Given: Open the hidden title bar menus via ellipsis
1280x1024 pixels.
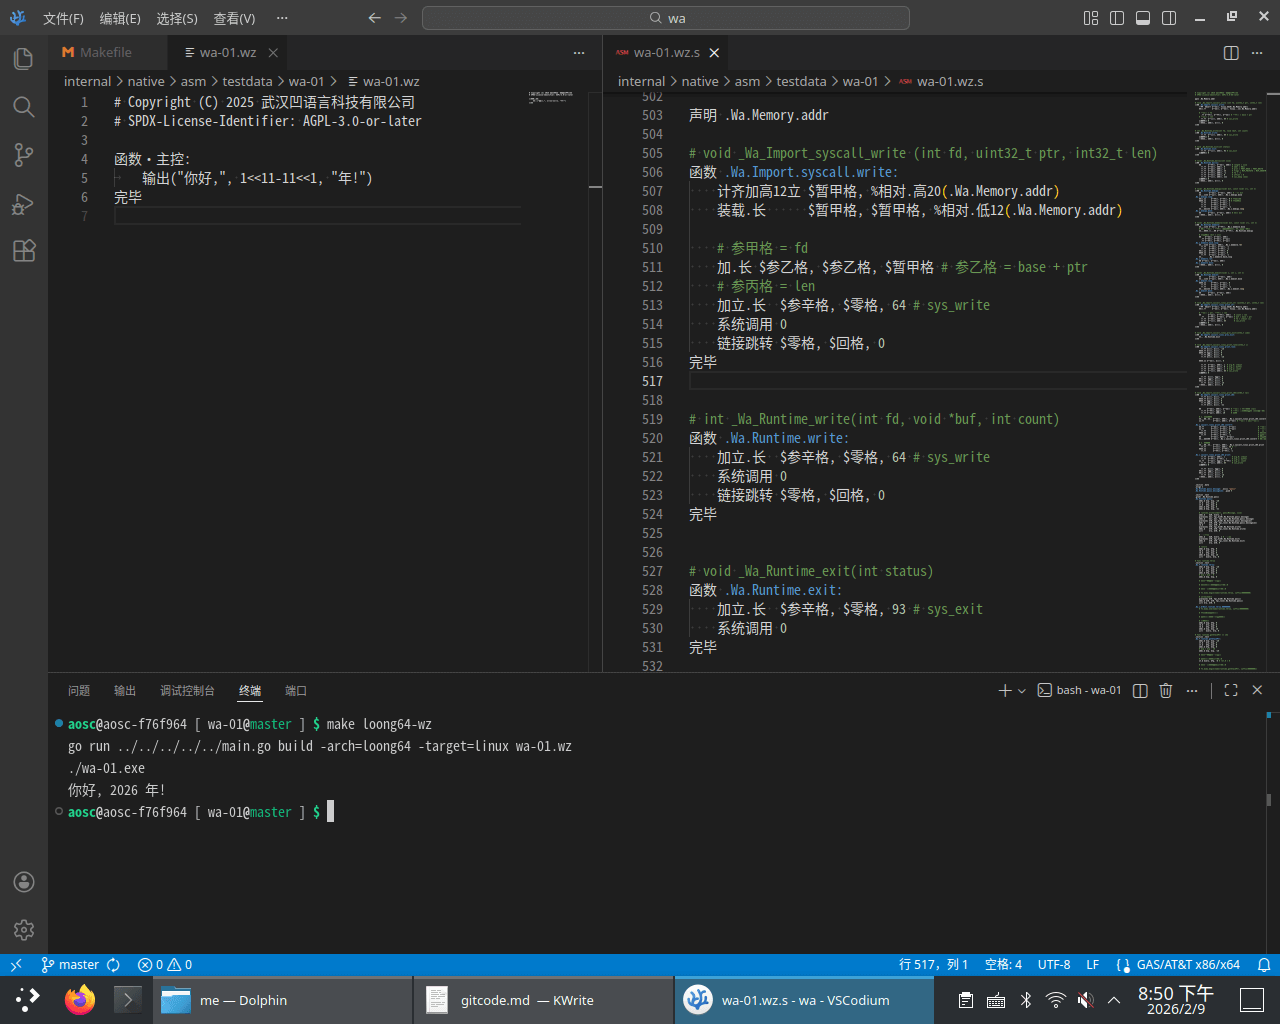Looking at the screenshot, I should 282,18.
